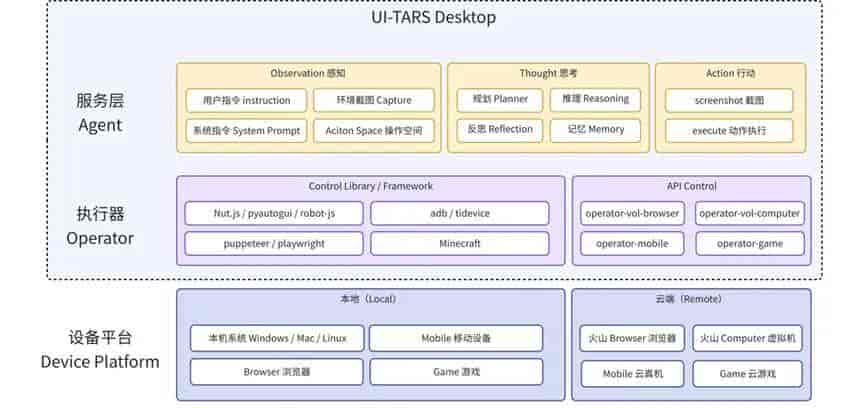Screen dimensions: 863x408
Task: Click the "Control Library / Framework" heading
Action: click(x=370, y=186)
